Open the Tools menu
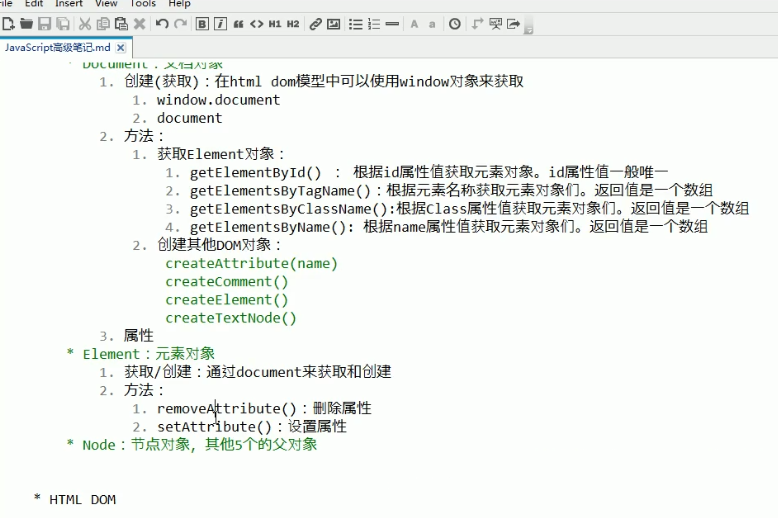The height and width of the screenshot is (518, 778). pyautogui.click(x=143, y=3)
